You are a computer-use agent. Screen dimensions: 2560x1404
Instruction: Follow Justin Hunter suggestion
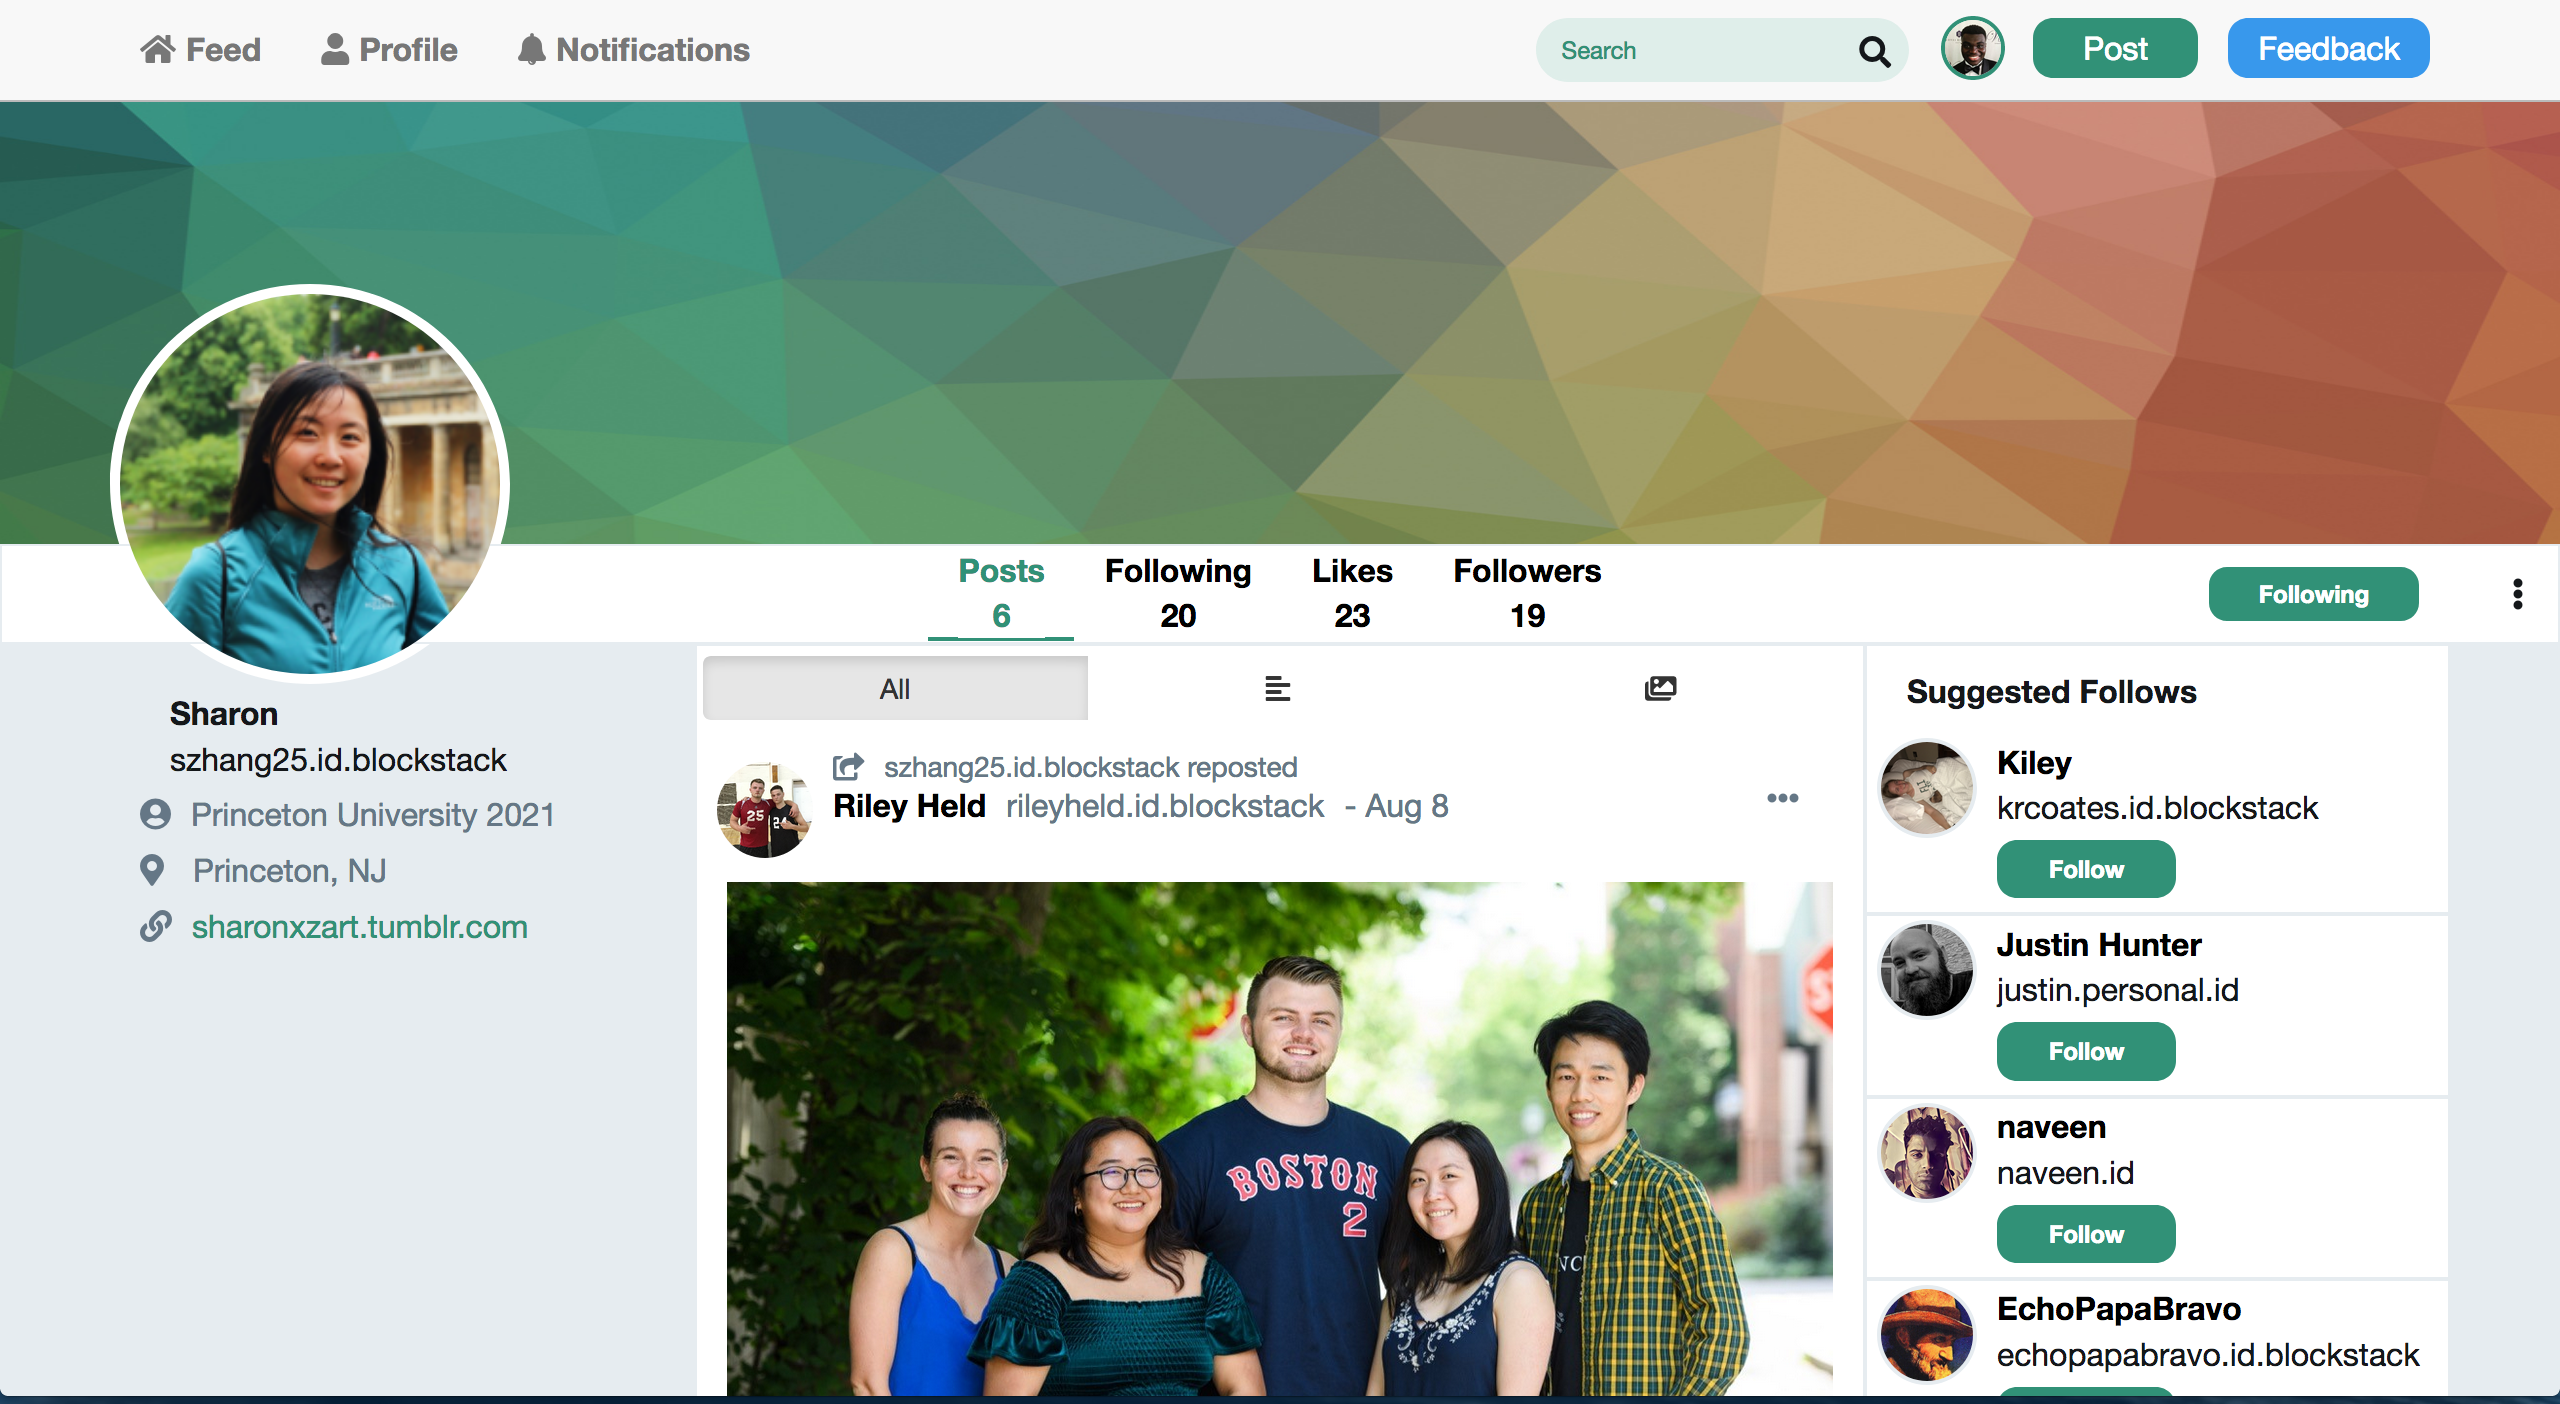[2085, 1051]
